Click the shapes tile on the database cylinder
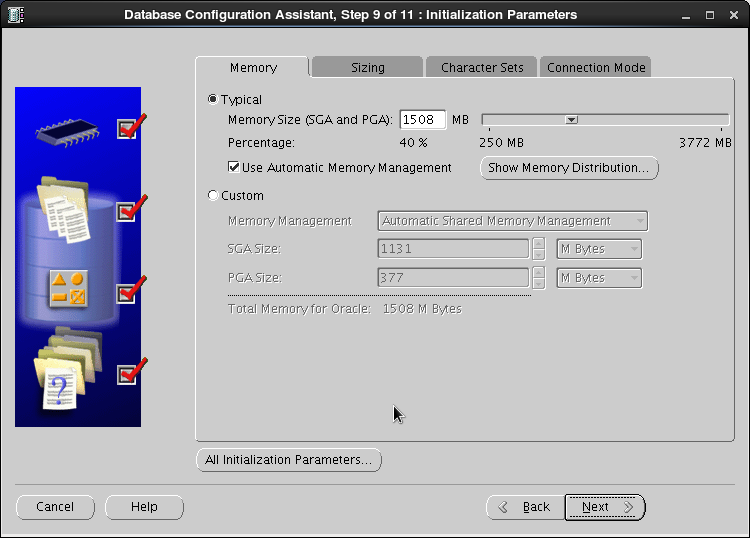 [68, 288]
